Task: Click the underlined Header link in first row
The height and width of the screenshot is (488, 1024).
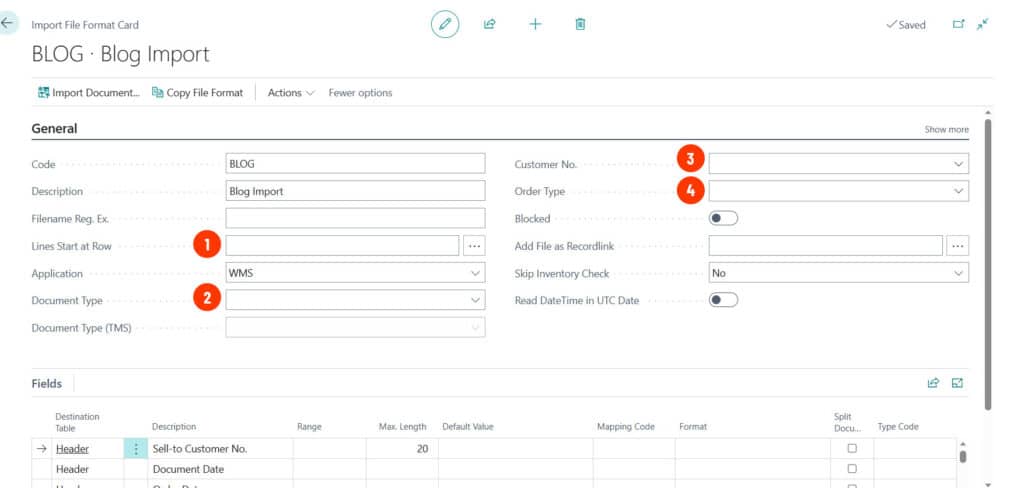Action: 72,449
